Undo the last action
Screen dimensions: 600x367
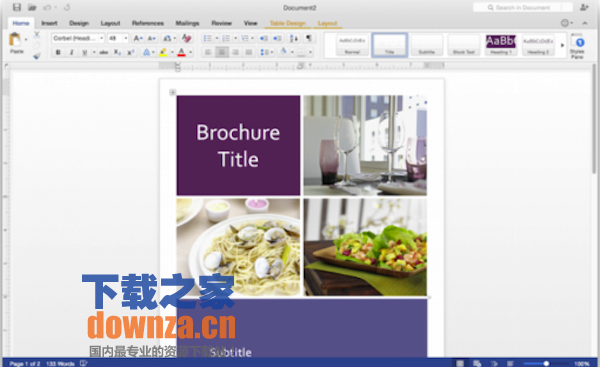(47, 7)
